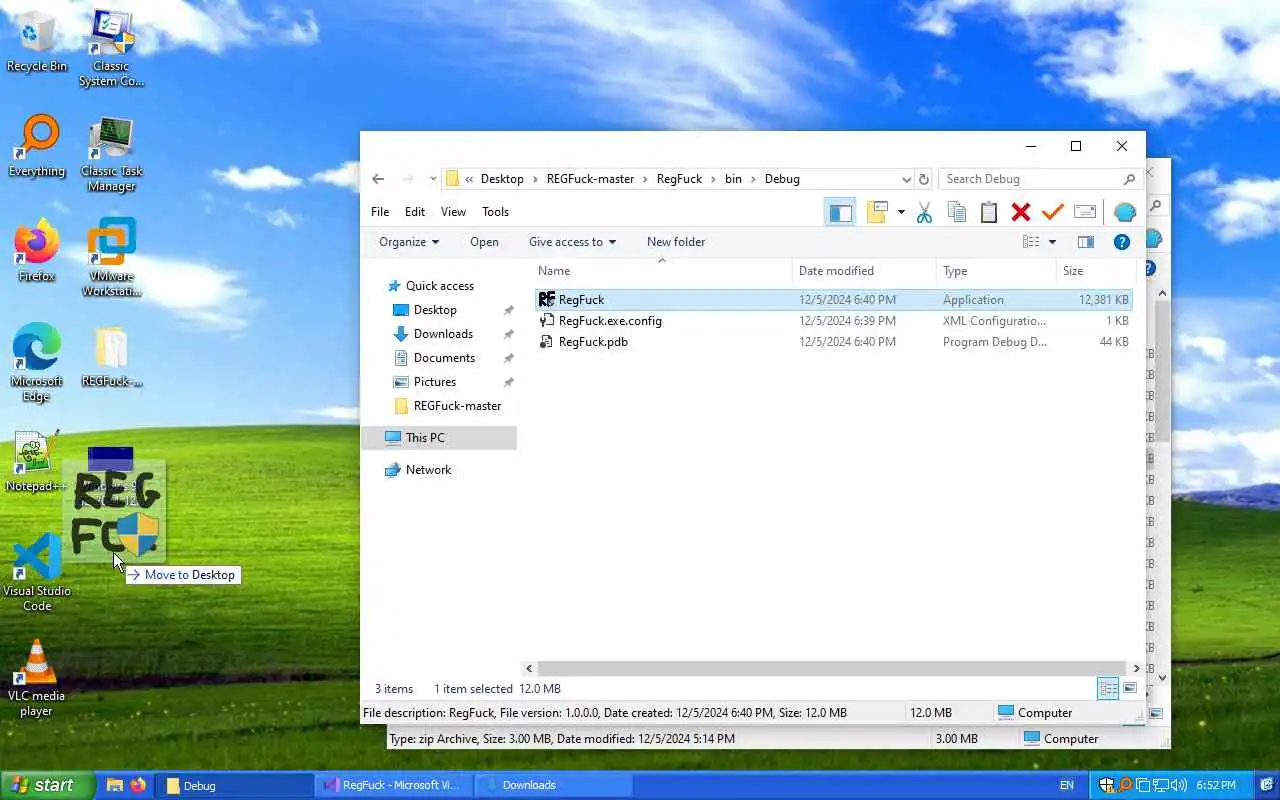Image resolution: width=1280 pixels, height=800 pixels.
Task: Switch to details view in status bar
Action: tap(1107, 688)
